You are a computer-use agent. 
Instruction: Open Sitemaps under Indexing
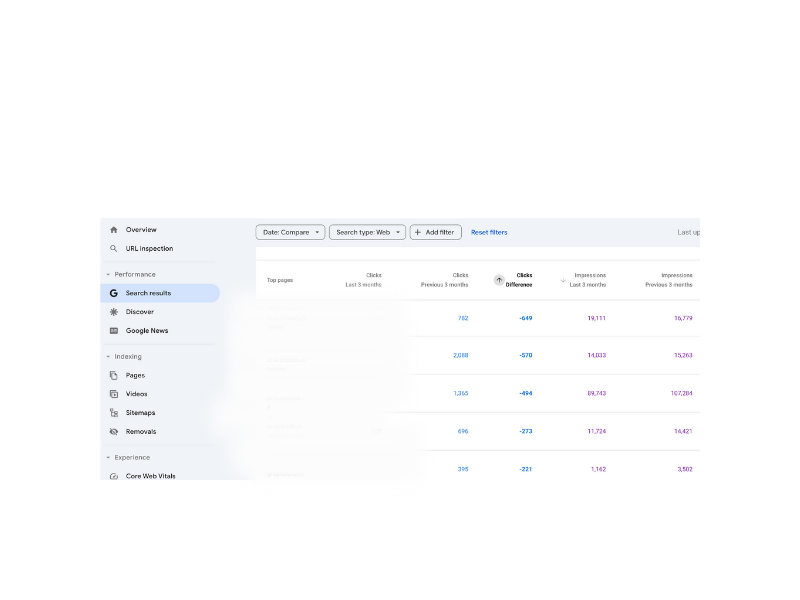click(140, 413)
